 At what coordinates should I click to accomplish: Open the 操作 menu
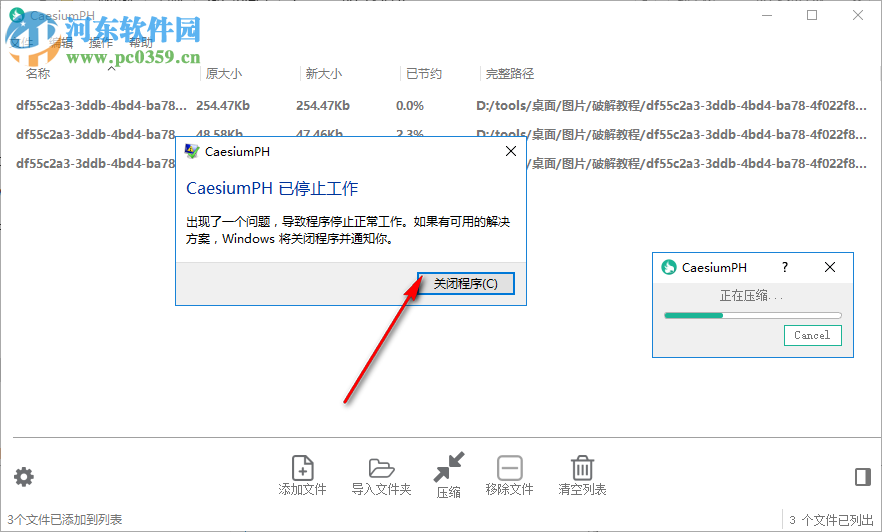pos(101,43)
